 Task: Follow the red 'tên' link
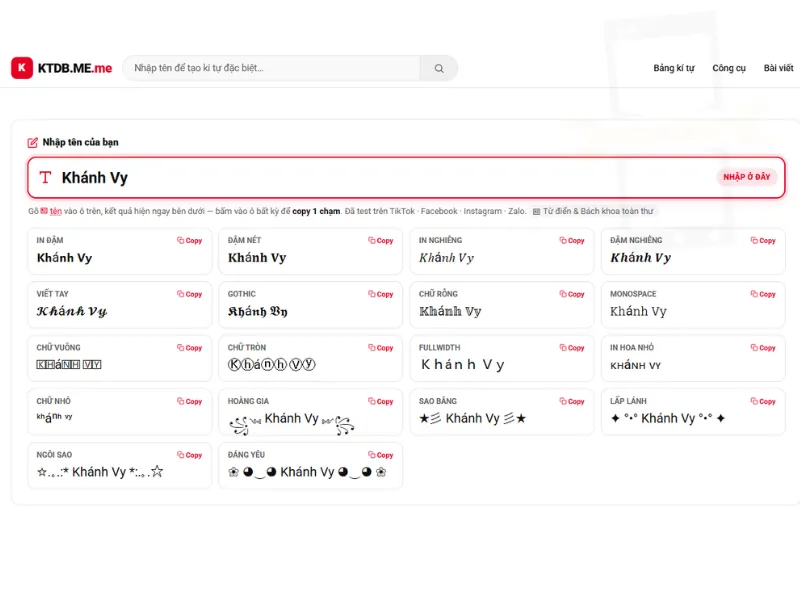coord(56,211)
